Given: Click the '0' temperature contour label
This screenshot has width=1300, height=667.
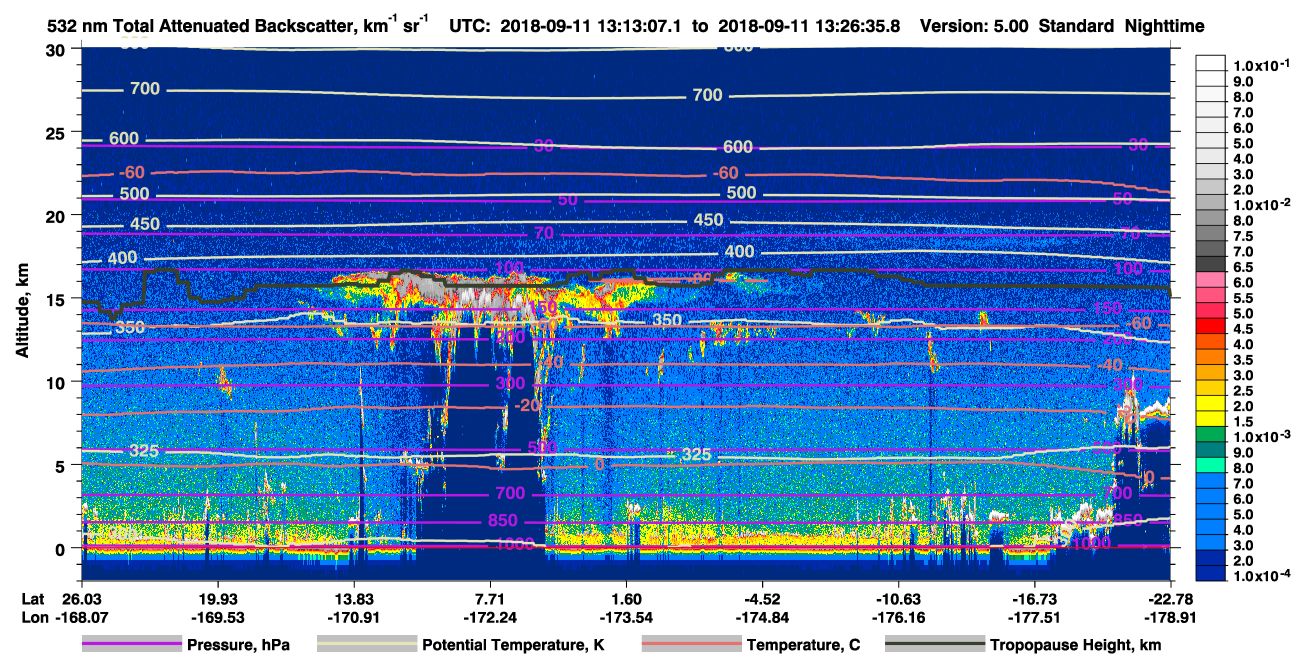Looking at the screenshot, I should pos(599,465).
